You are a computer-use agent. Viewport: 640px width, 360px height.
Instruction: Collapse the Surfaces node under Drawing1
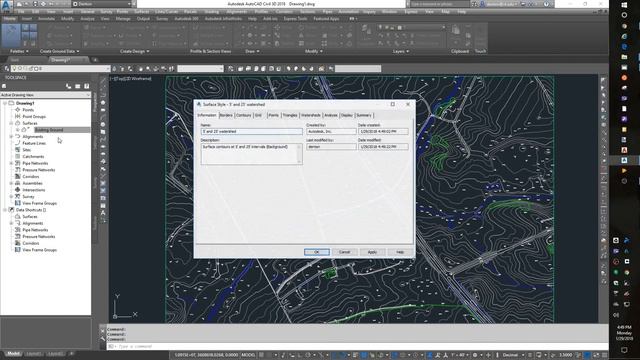click(11, 123)
